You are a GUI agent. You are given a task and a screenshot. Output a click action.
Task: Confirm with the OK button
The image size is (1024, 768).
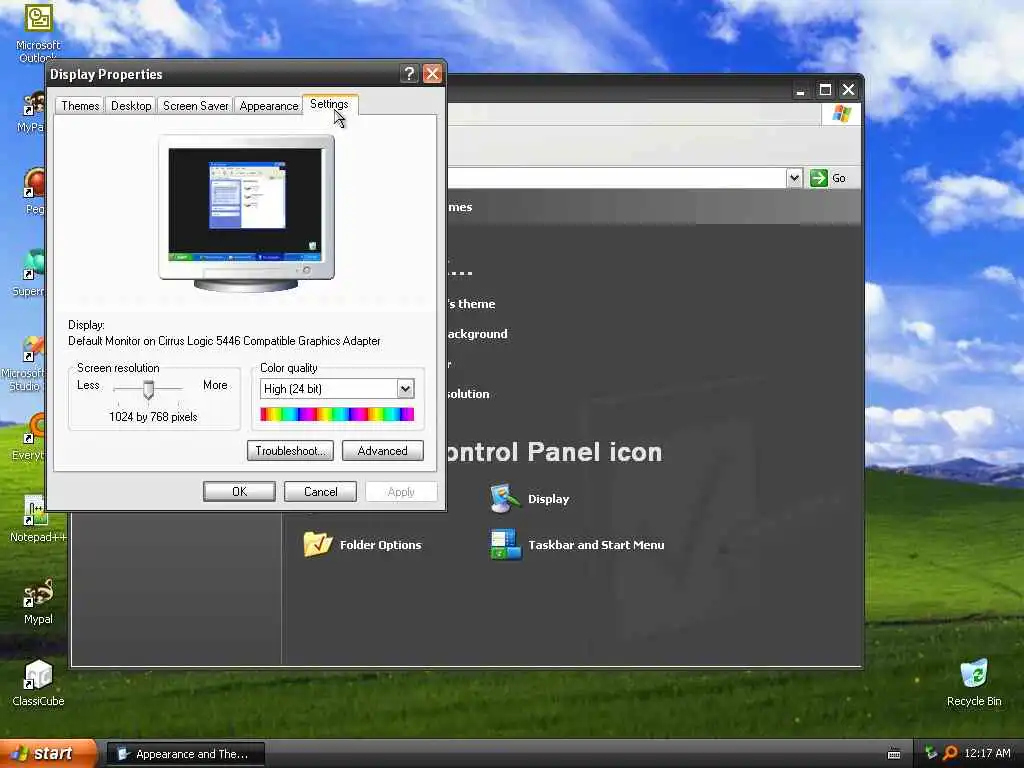click(x=239, y=492)
